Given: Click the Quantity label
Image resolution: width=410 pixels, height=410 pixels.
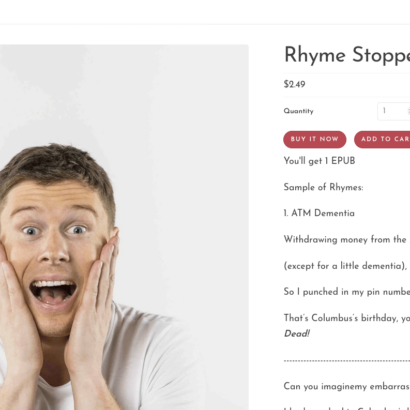Looking at the screenshot, I should pyautogui.click(x=298, y=111).
